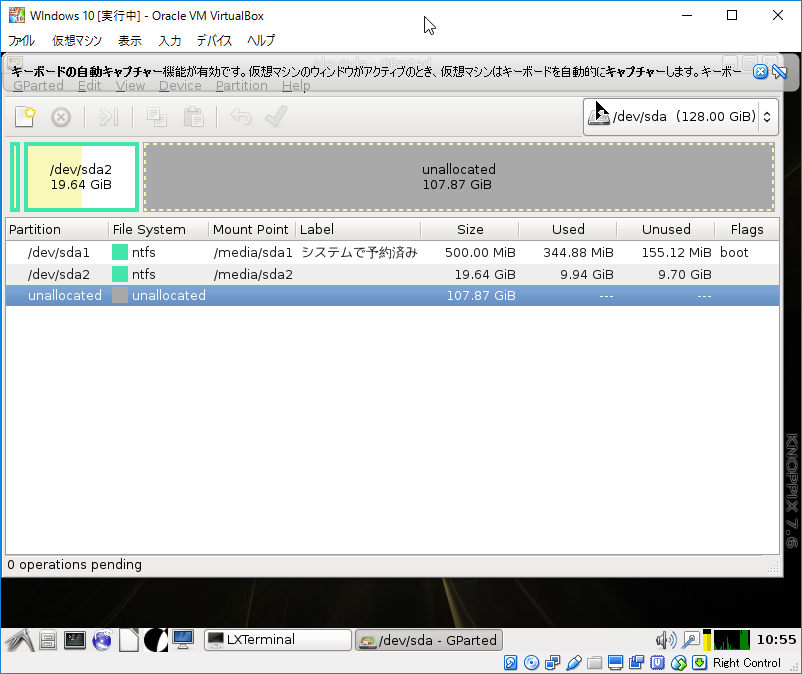The image size is (802, 674).
Task: Click the CPU usage monitor graph
Action: click(x=731, y=640)
